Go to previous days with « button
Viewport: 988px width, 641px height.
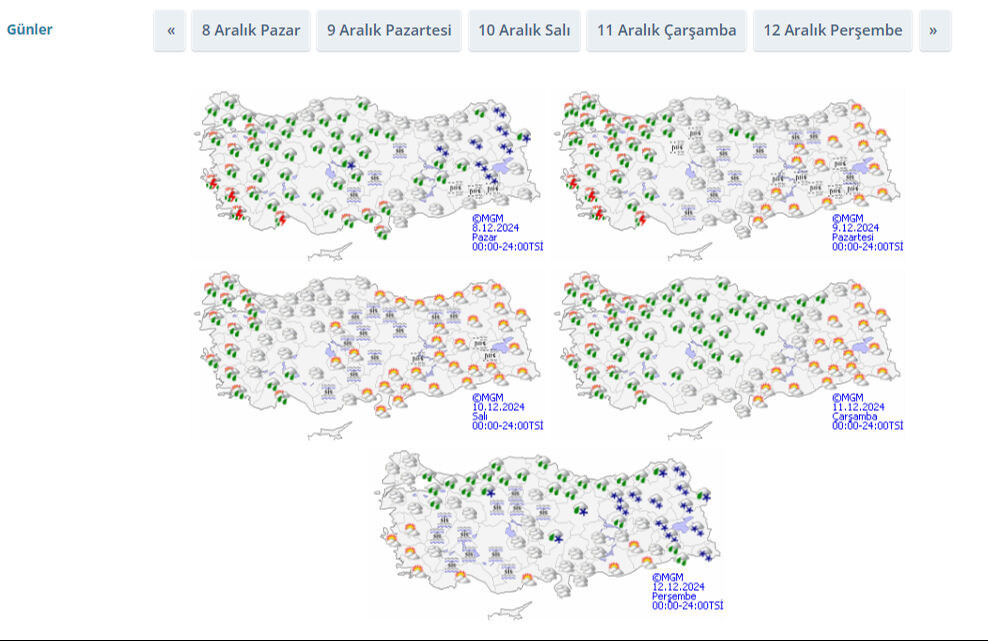pyautogui.click(x=170, y=31)
